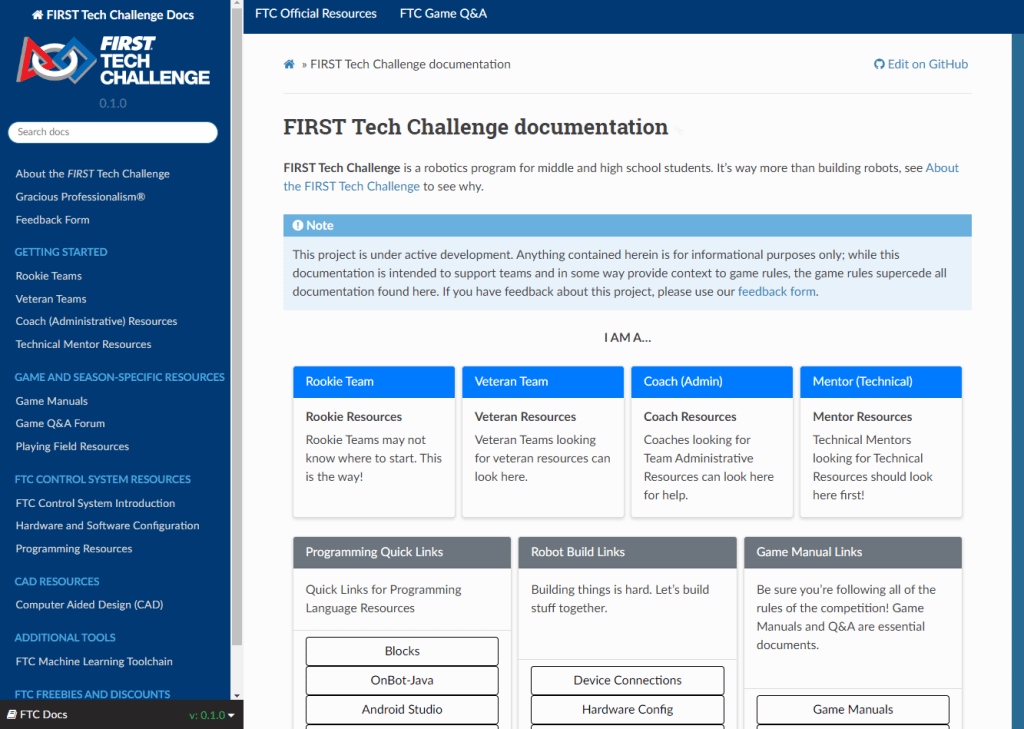Click the home icon in breadcrumbs
The height and width of the screenshot is (729, 1024).
point(289,64)
